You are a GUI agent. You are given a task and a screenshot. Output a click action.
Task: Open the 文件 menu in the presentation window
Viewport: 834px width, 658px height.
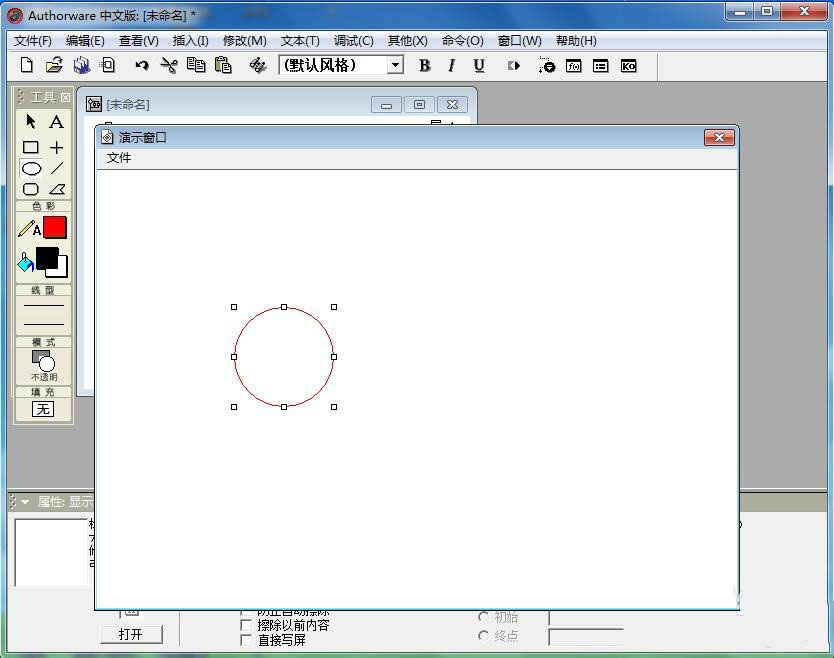click(119, 158)
